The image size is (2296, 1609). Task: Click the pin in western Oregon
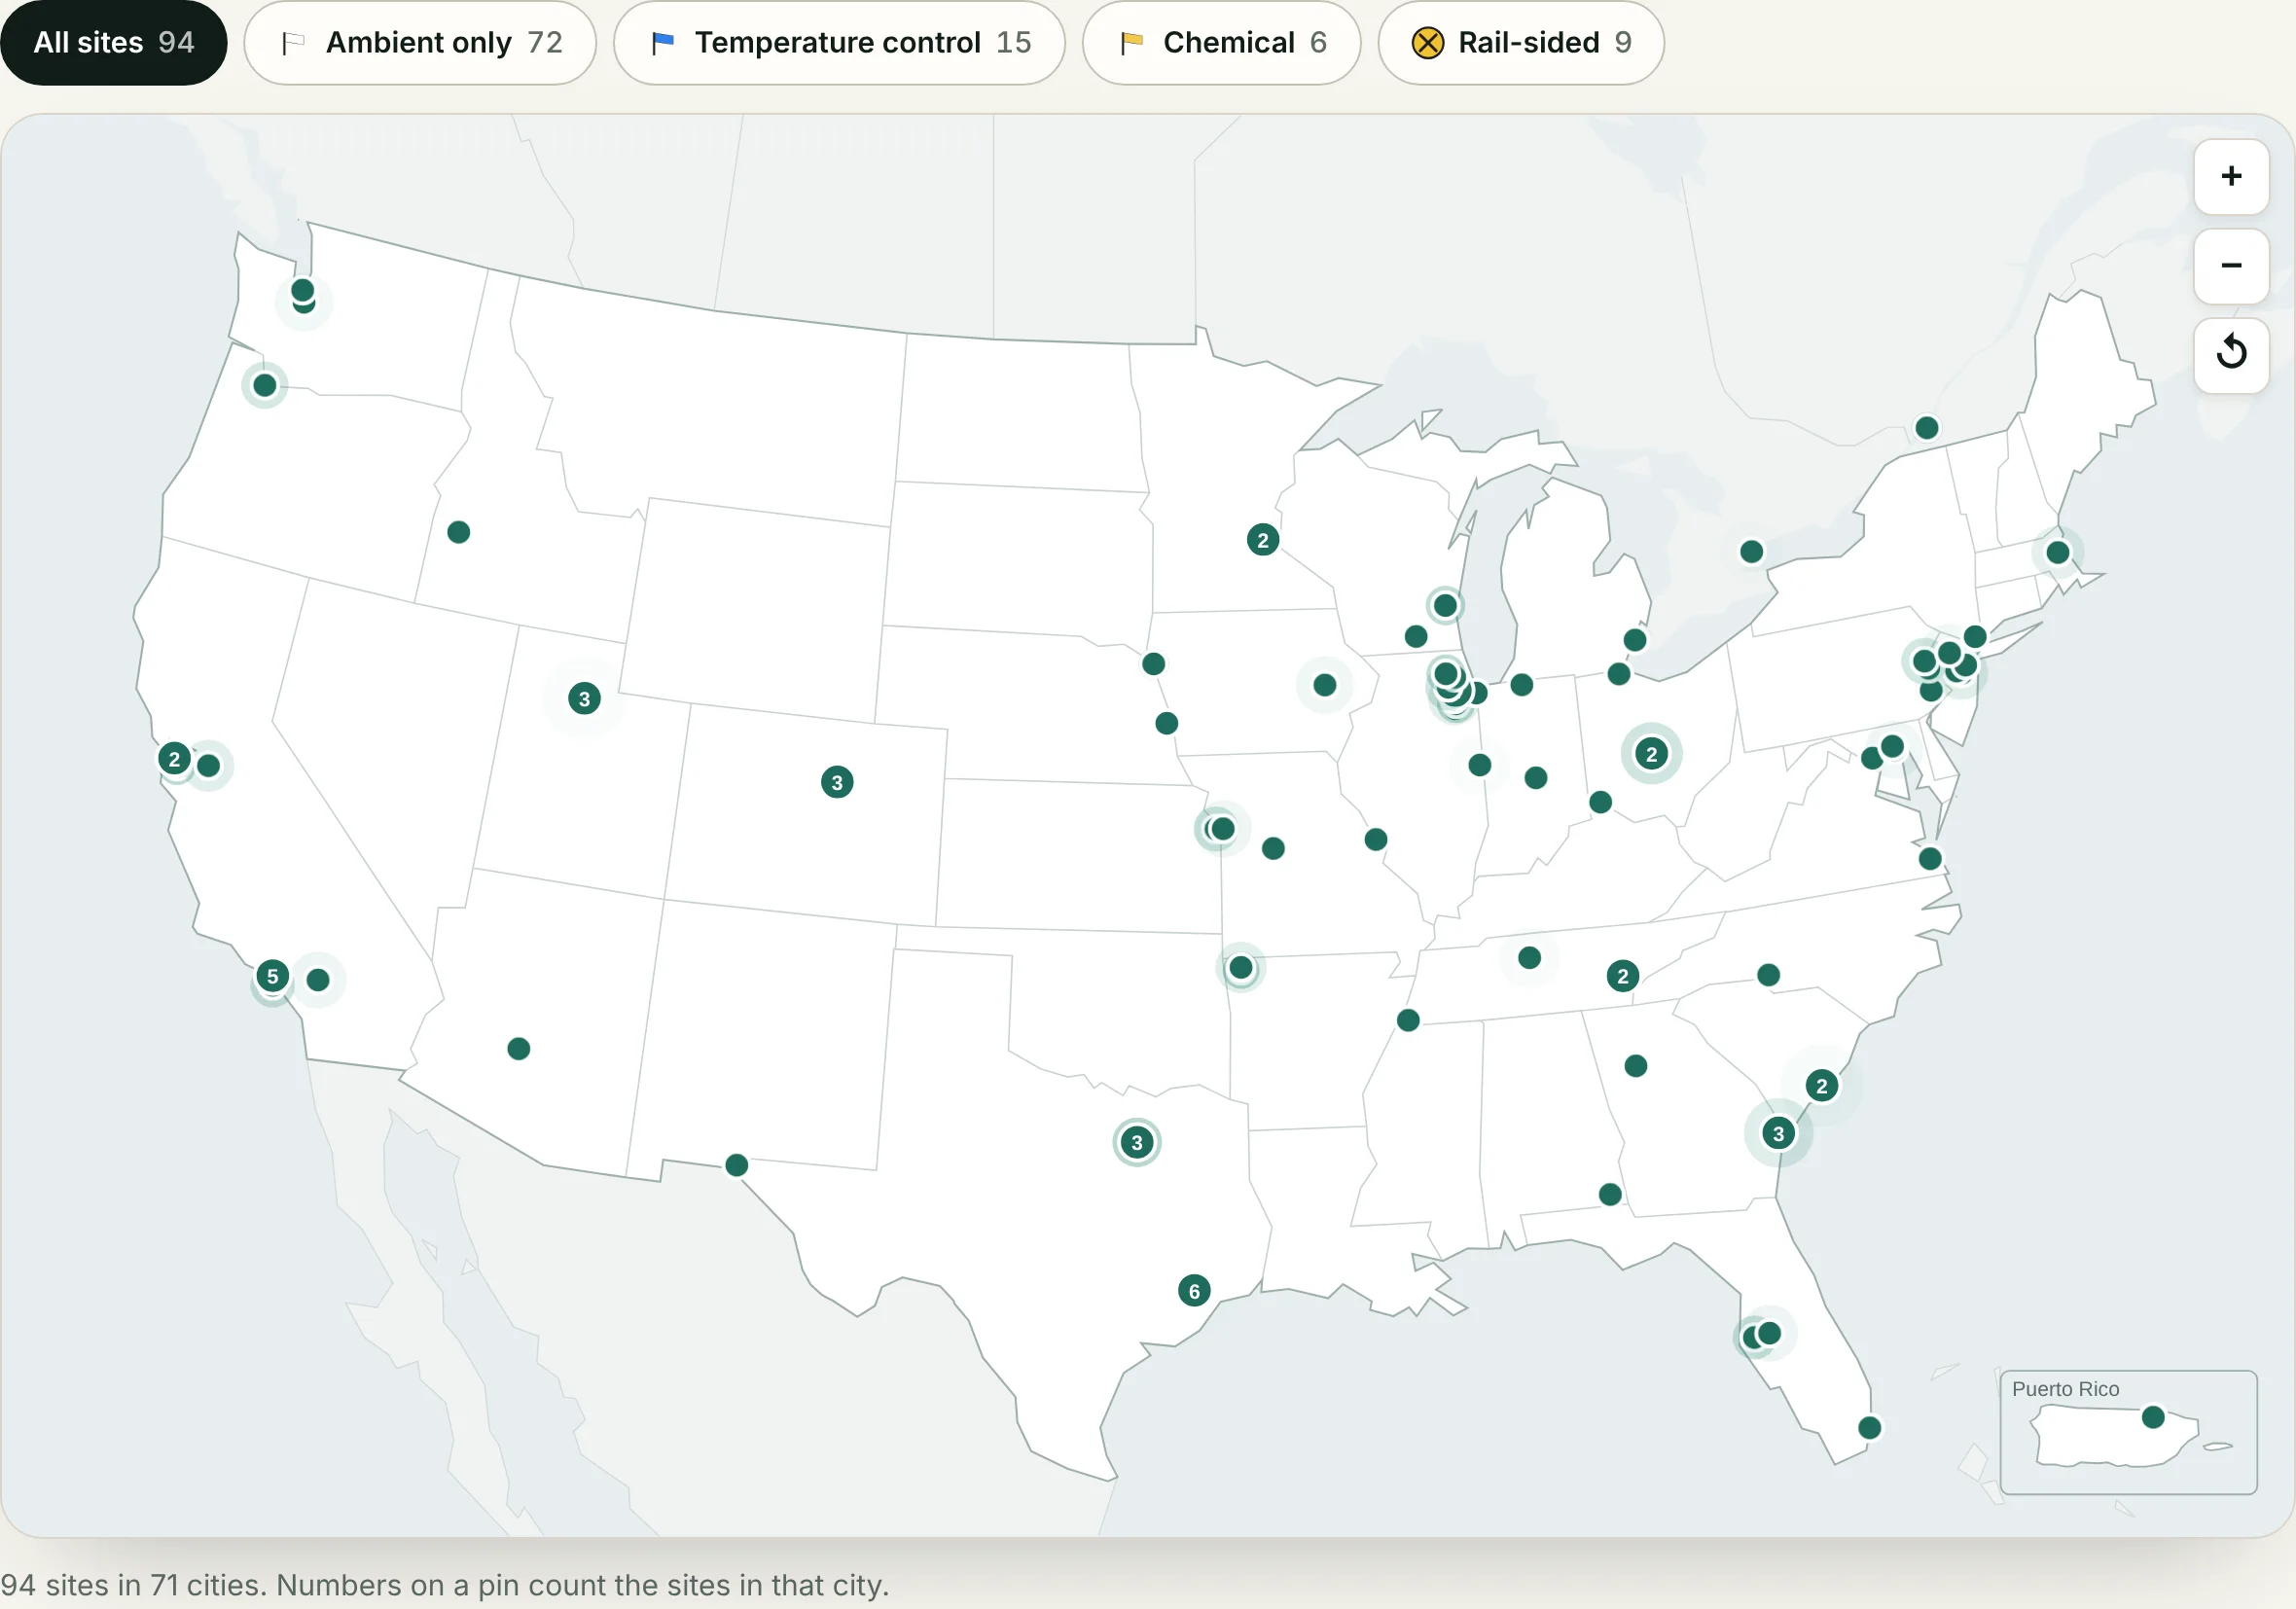[x=264, y=385]
